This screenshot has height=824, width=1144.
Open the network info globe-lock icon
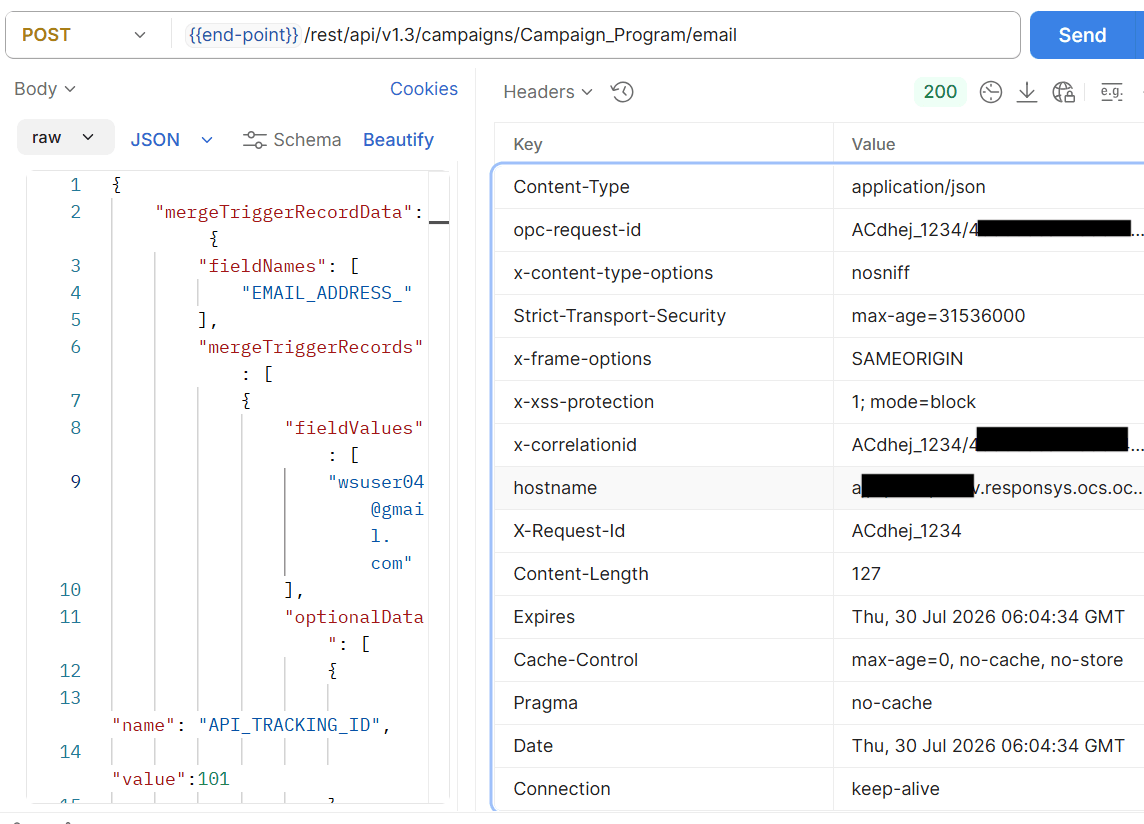1063,92
